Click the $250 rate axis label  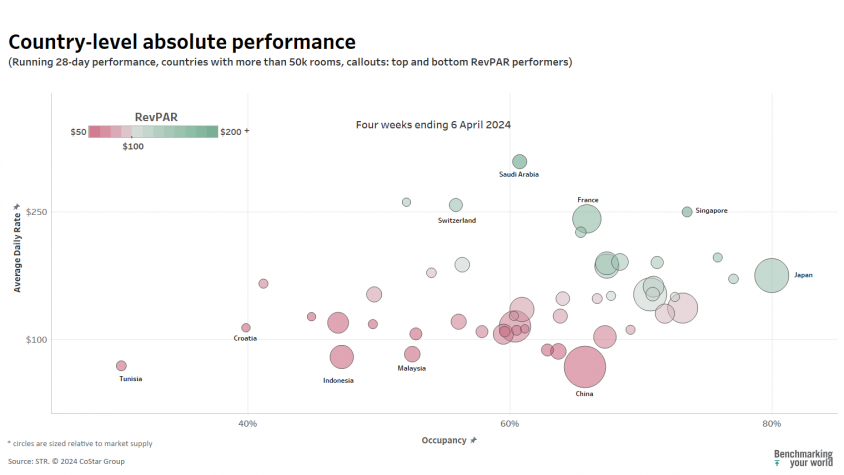tap(36, 212)
